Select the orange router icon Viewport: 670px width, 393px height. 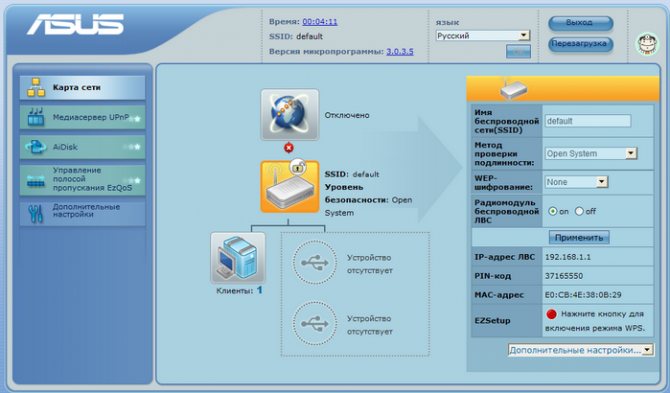(290, 187)
